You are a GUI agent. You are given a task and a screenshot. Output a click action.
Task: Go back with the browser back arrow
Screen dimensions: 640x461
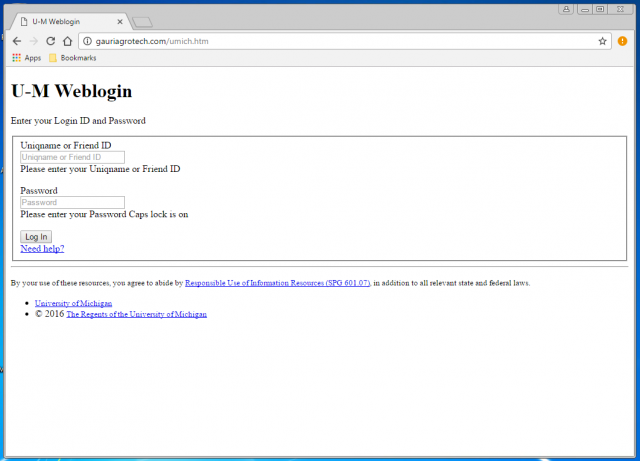(17, 41)
